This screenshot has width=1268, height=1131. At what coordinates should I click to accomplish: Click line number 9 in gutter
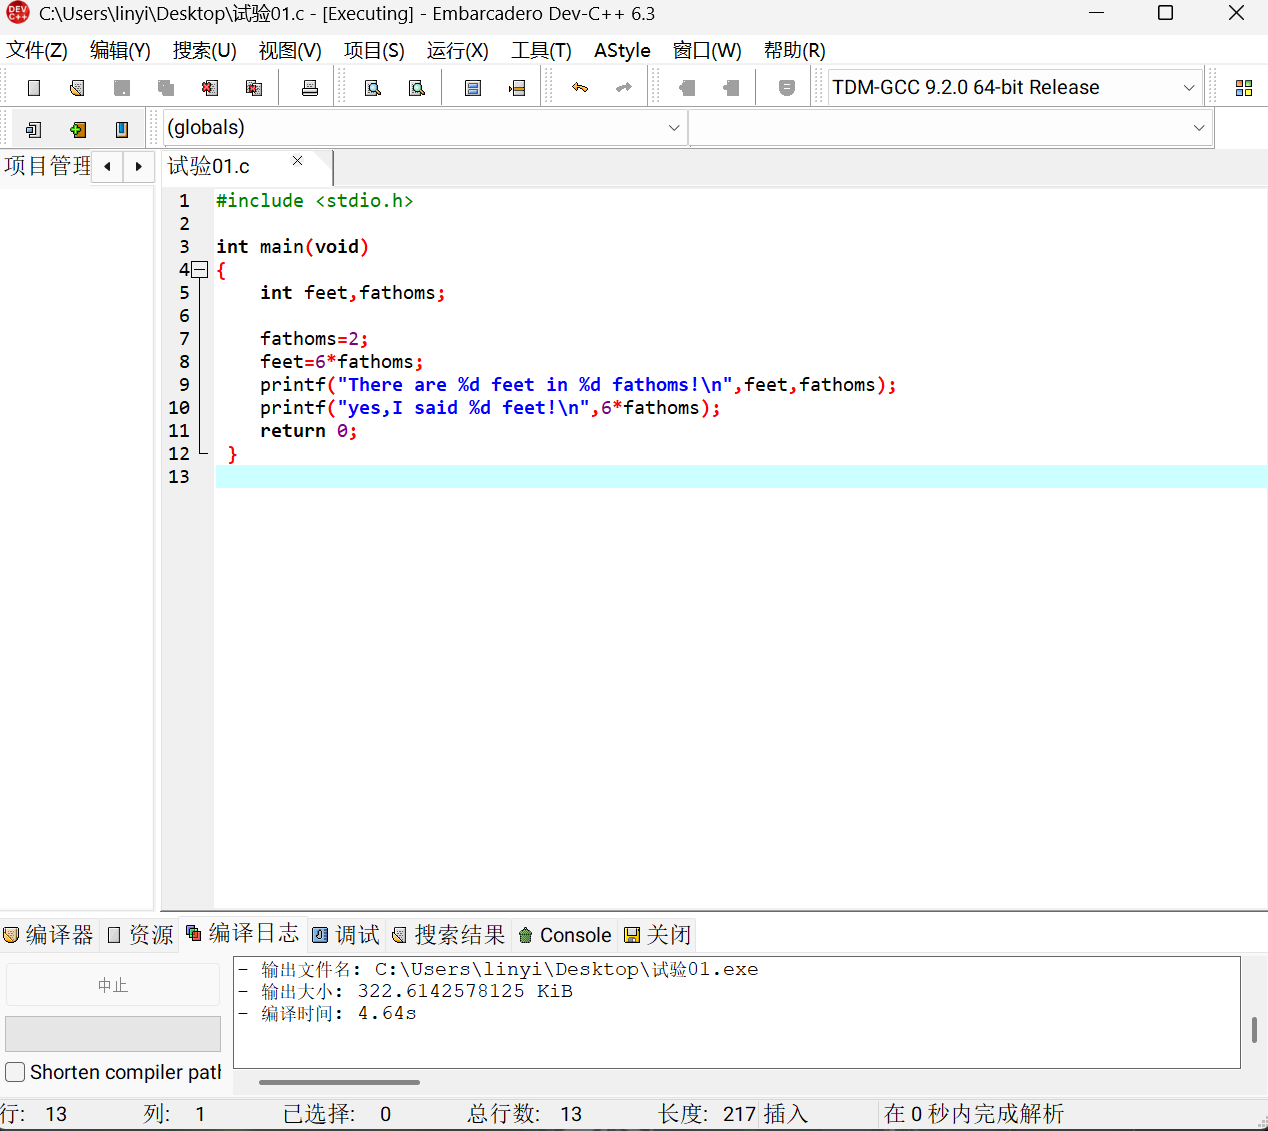tap(184, 385)
